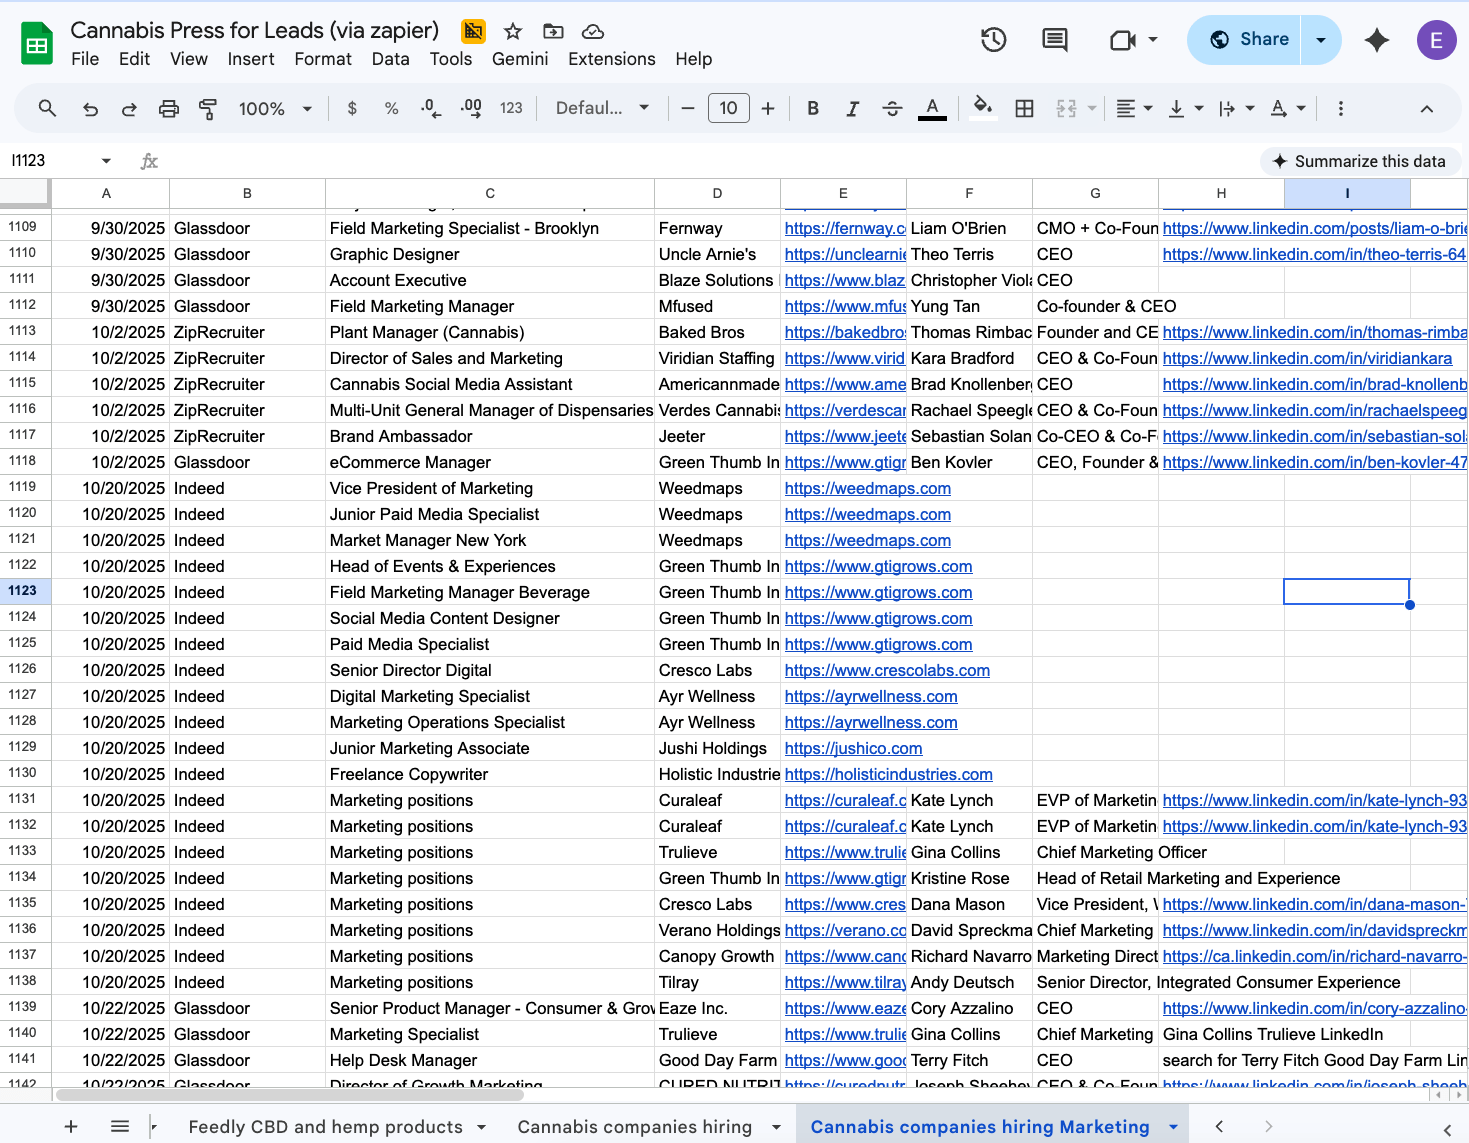Viewport: 1469px width, 1143px height.
Task: Open the font family dropdown
Action: pyautogui.click(x=603, y=108)
